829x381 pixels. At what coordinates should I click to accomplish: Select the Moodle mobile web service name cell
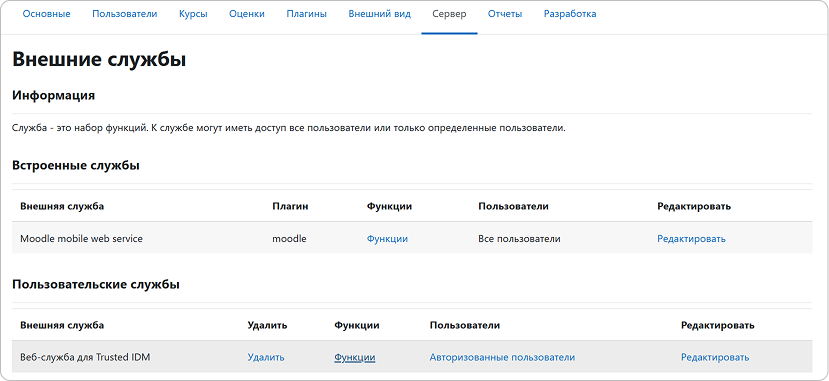click(x=81, y=239)
